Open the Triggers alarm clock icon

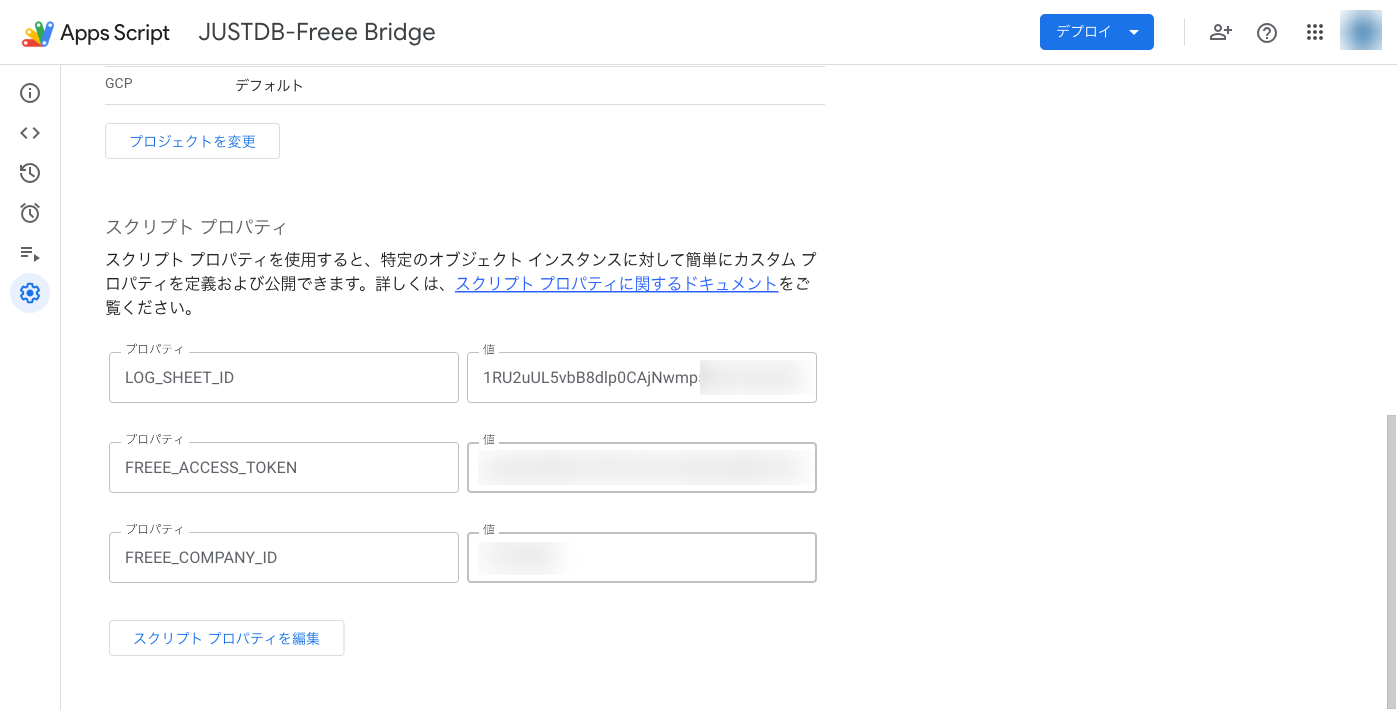click(x=30, y=213)
